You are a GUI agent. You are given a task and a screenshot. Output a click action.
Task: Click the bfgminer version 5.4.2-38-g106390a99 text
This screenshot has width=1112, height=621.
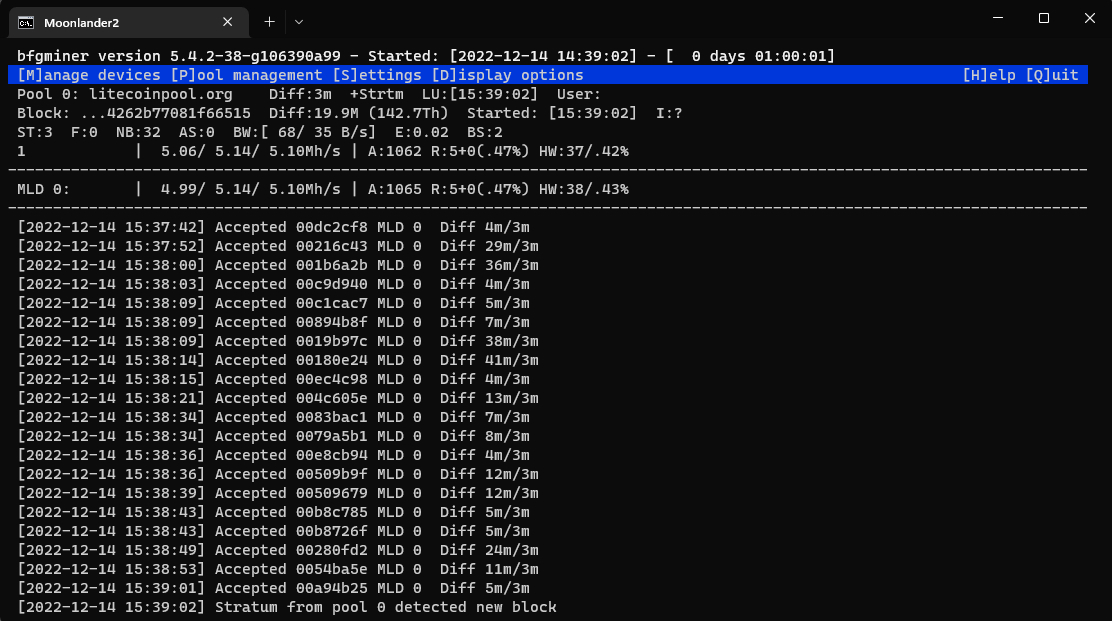coord(179,56)
